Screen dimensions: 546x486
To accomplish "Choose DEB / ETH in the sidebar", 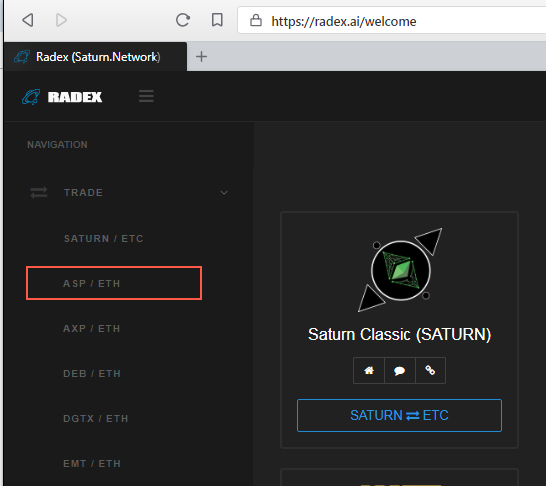I will pos(92,374).
